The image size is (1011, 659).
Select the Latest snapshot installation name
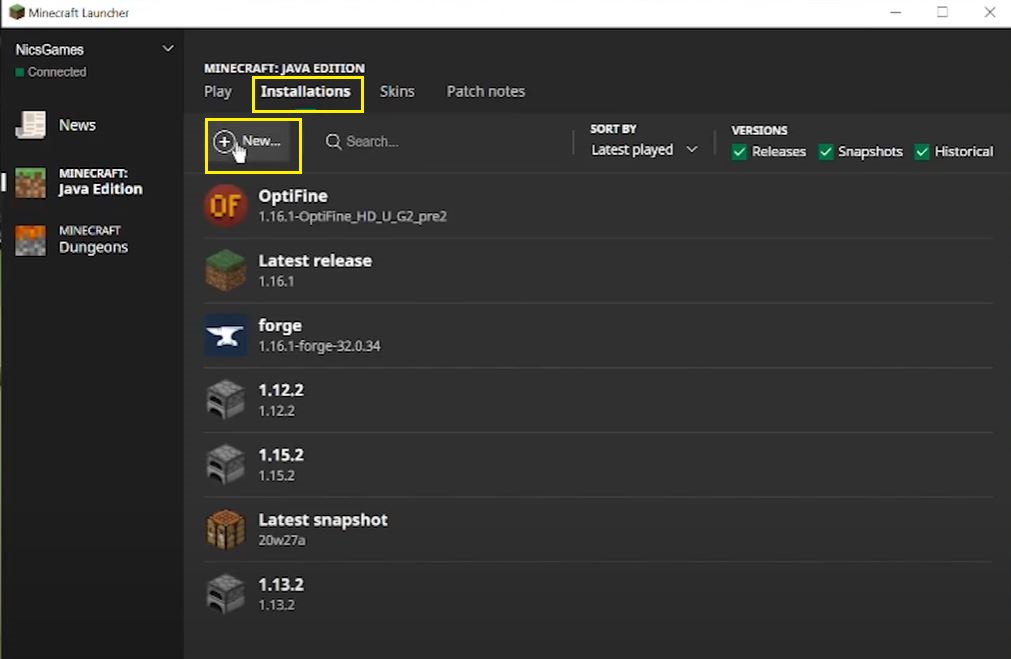(x=323, y=520)
